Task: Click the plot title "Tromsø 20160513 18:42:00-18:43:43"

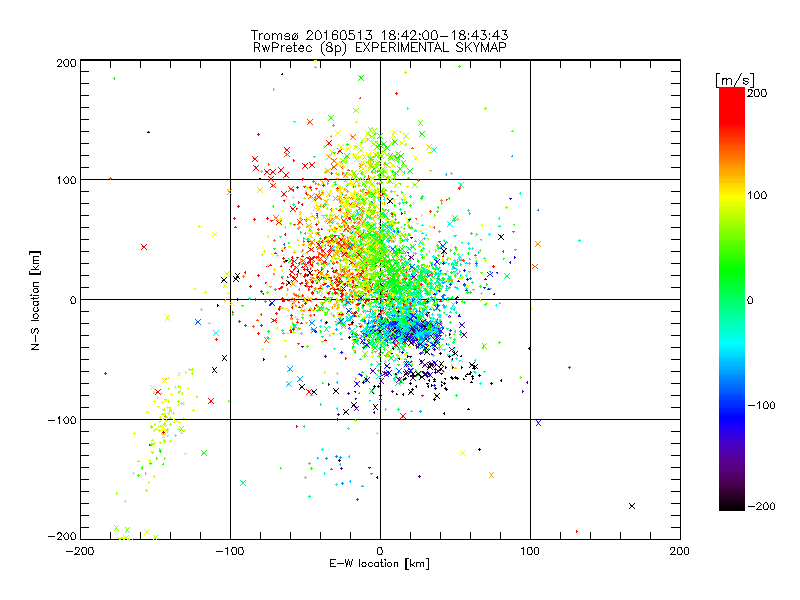Action: click(379, 35)
